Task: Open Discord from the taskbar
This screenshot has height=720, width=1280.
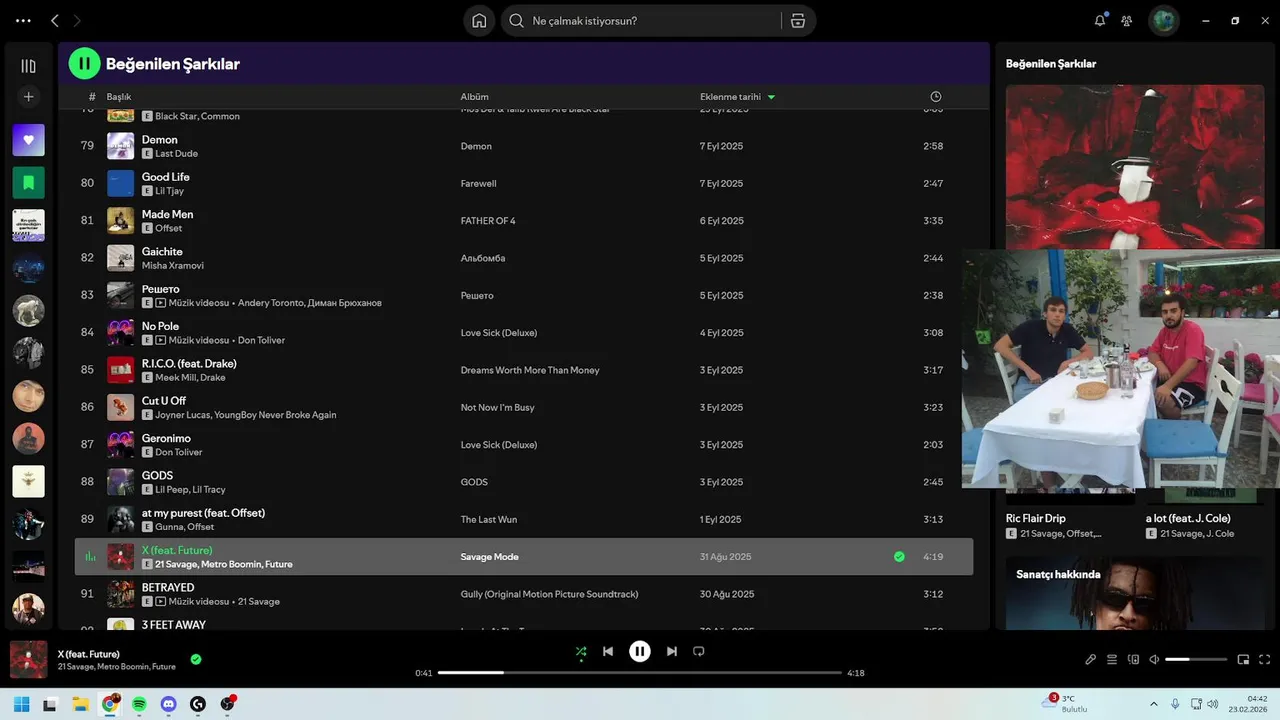Action: 168,704
